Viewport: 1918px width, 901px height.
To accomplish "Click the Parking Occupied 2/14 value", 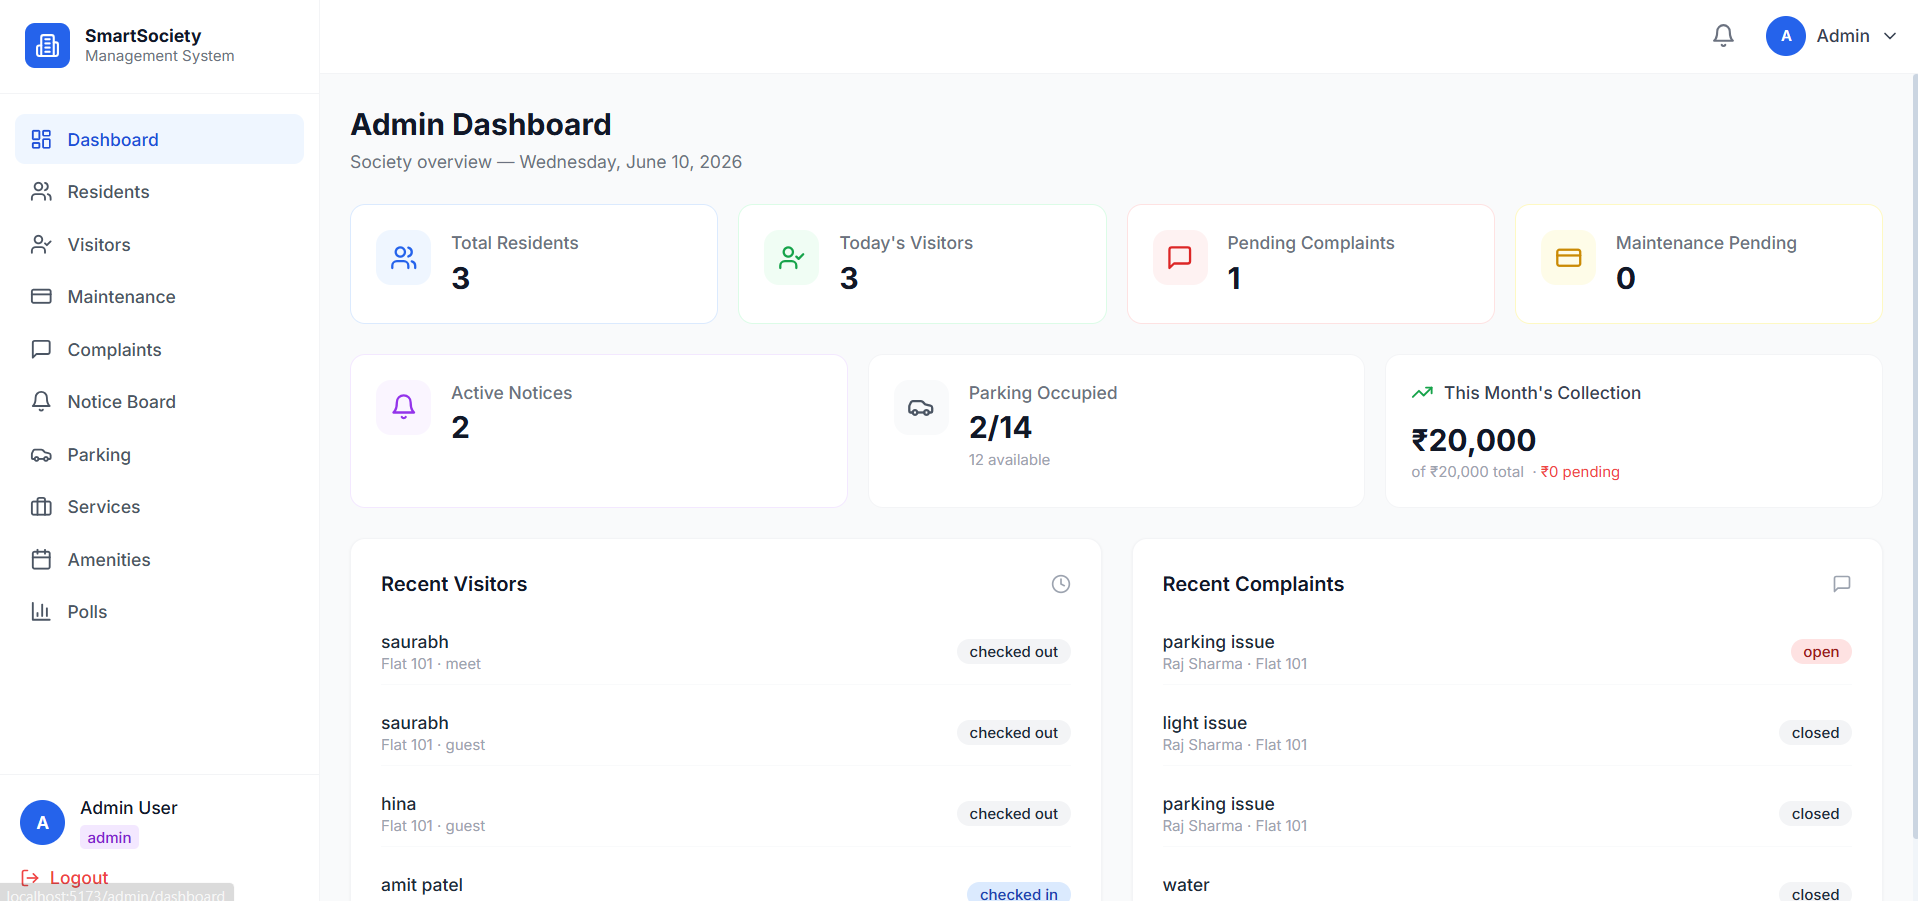I will (x=1000, y=427).
